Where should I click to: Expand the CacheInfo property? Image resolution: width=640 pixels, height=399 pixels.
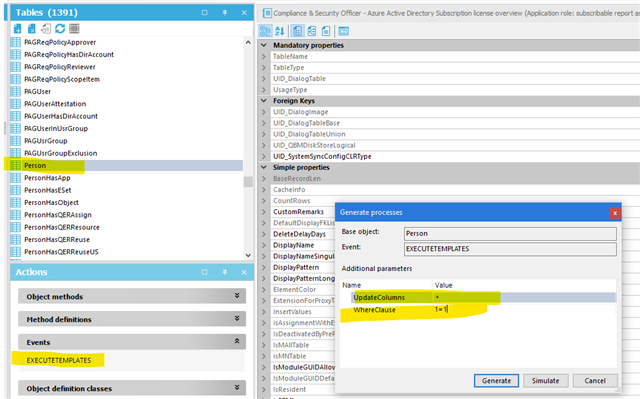click(264, 190)
